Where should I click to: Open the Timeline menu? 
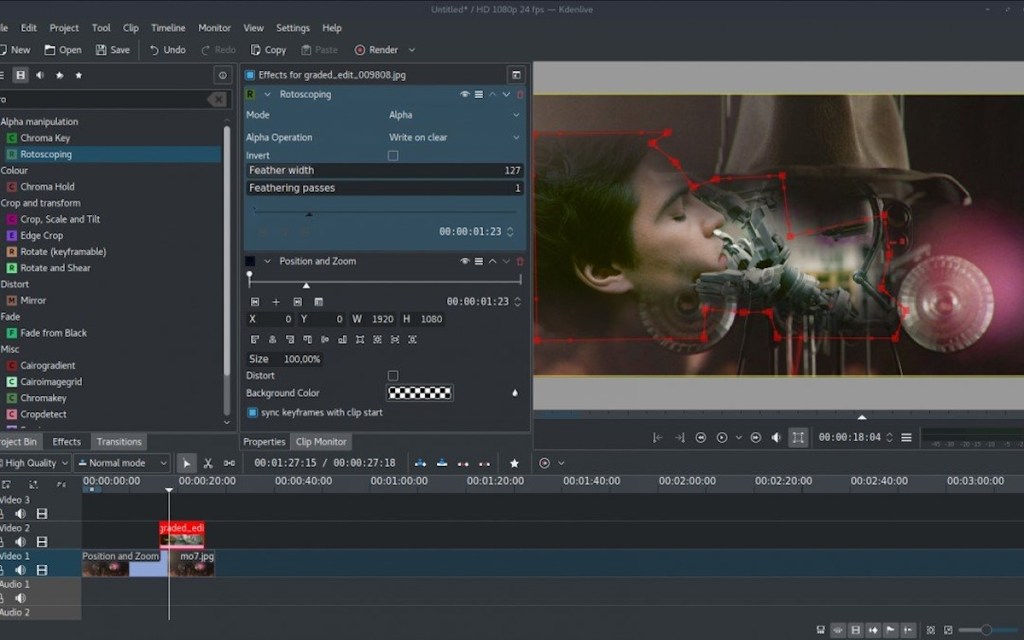click(168, 27)
